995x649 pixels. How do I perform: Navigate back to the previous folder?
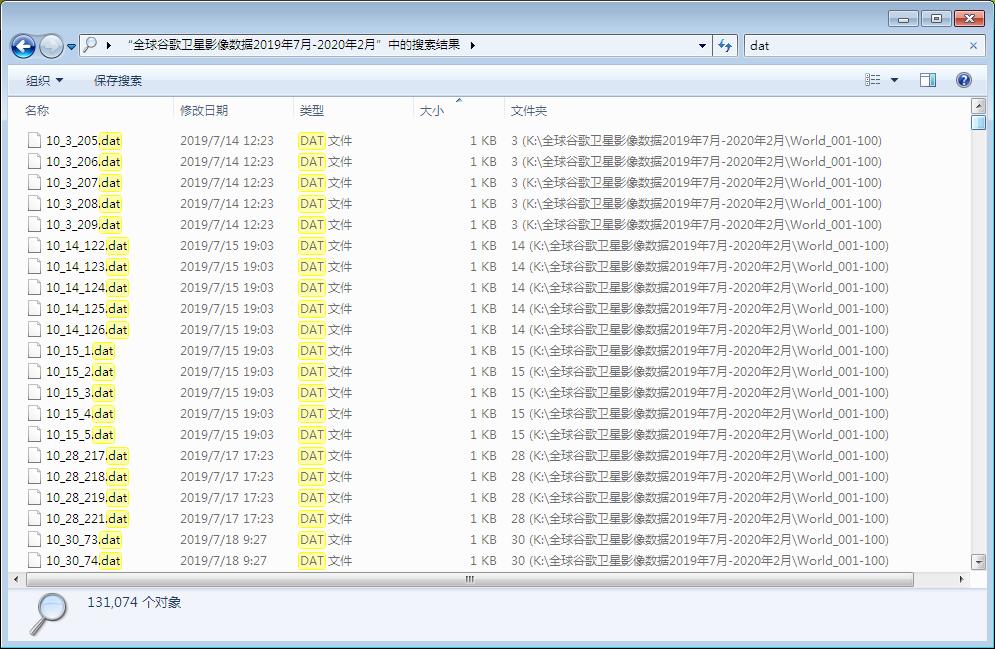(22, 46)
